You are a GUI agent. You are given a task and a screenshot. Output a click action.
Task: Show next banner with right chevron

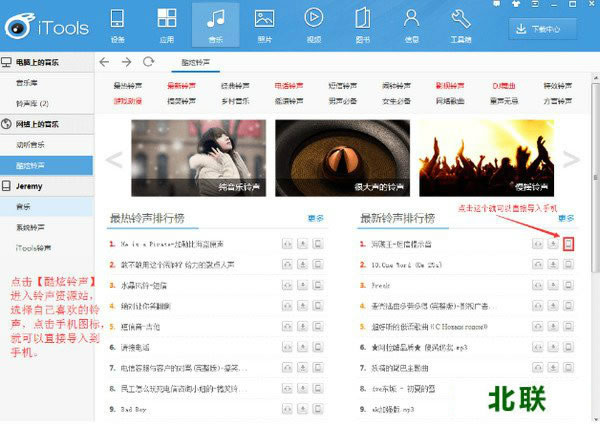point(572,159)
